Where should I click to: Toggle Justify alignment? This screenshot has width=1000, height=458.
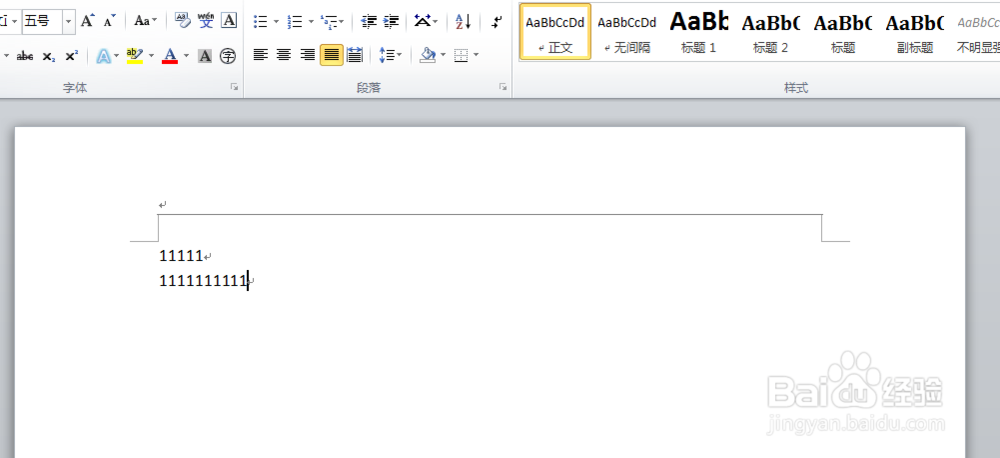click(x=332, y=55)
